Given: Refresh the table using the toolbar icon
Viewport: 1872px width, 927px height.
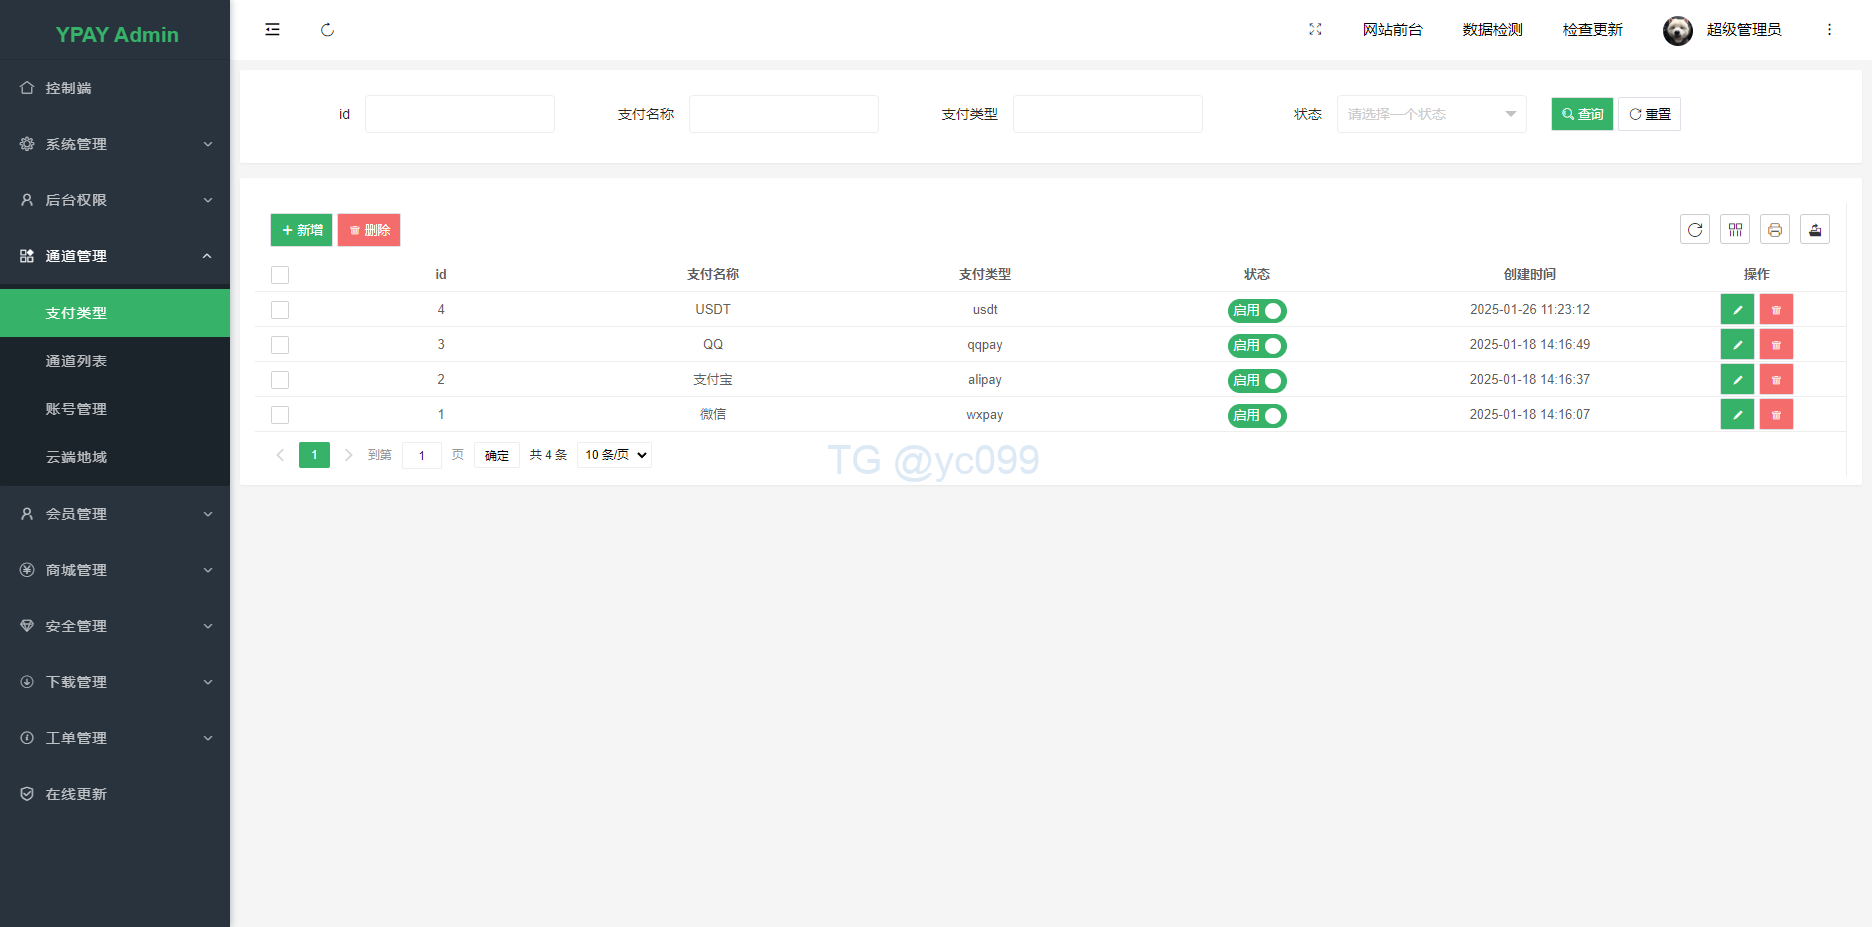Looking at the screenshot, I should coord(1694,230).
